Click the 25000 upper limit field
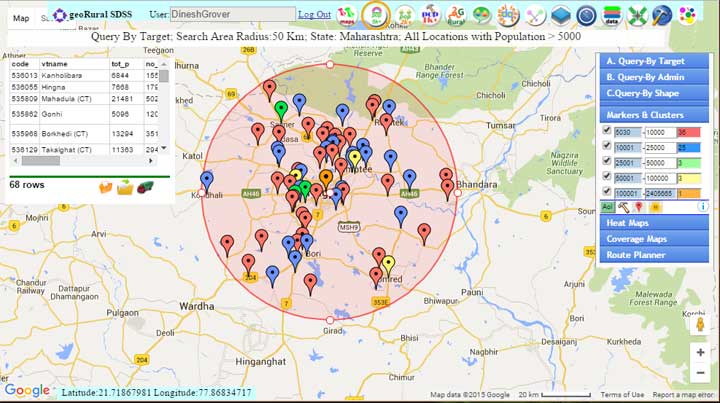This screenshot has height=403, width=720. pyautogui.click(x=660, y=148)
